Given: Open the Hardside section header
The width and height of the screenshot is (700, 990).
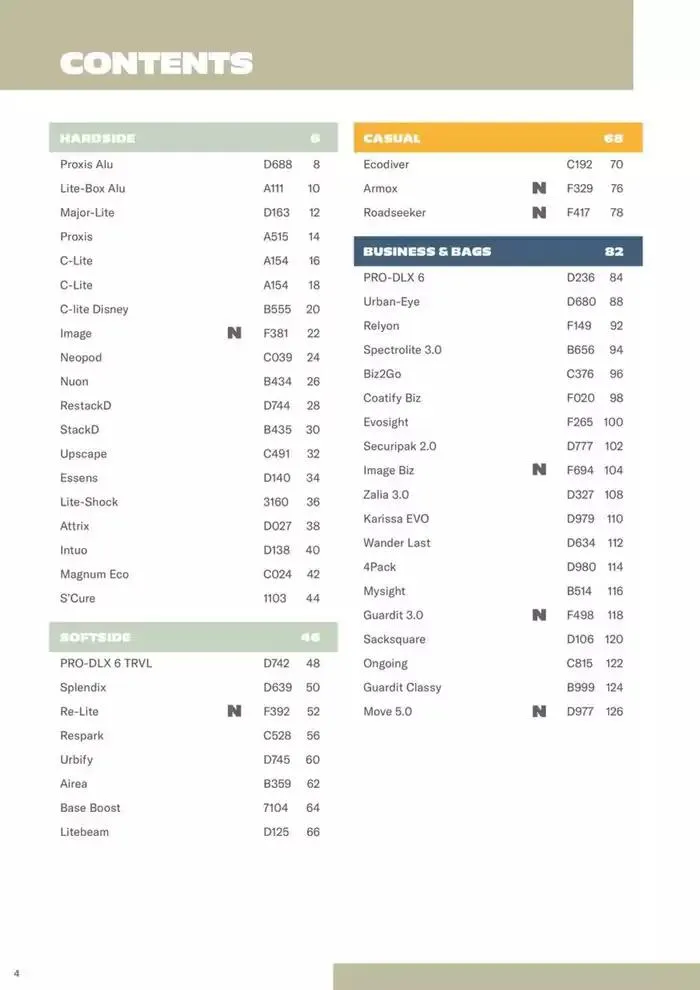Looking at the screenshot, I should coord(193,138).
